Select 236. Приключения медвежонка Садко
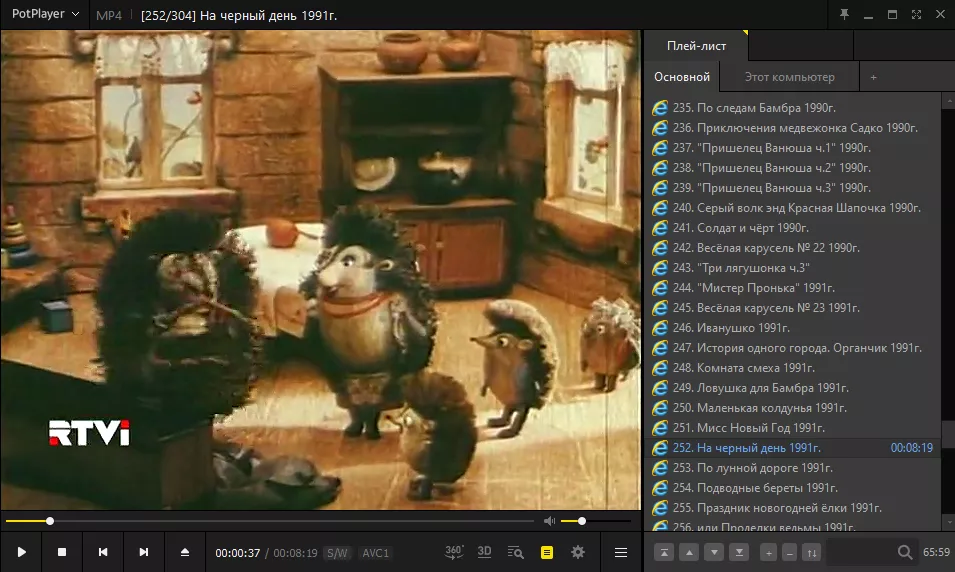This screenshot has height=572, width=955. point(793,128)
